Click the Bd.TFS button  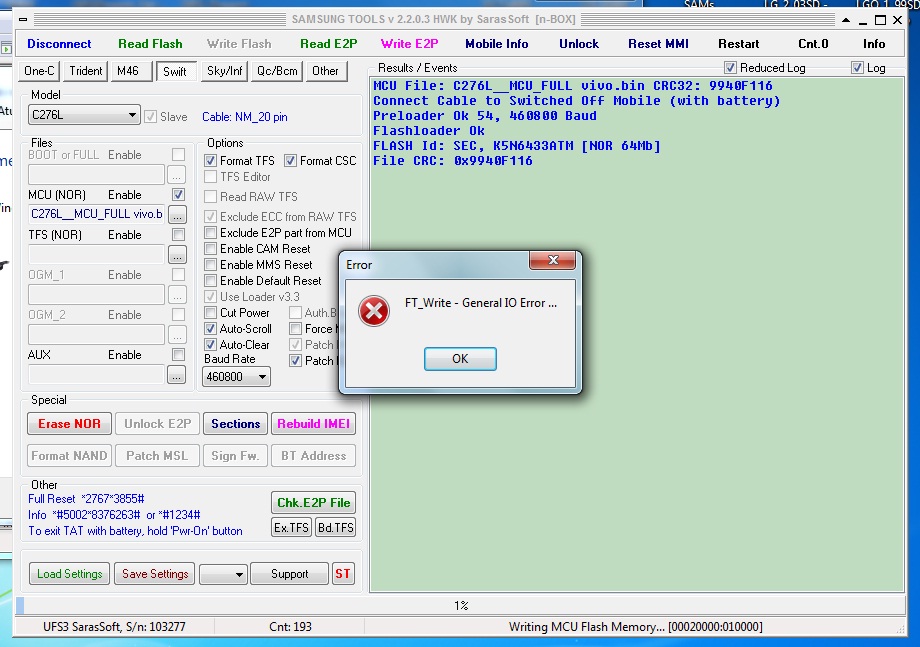(x=336, y=527)
